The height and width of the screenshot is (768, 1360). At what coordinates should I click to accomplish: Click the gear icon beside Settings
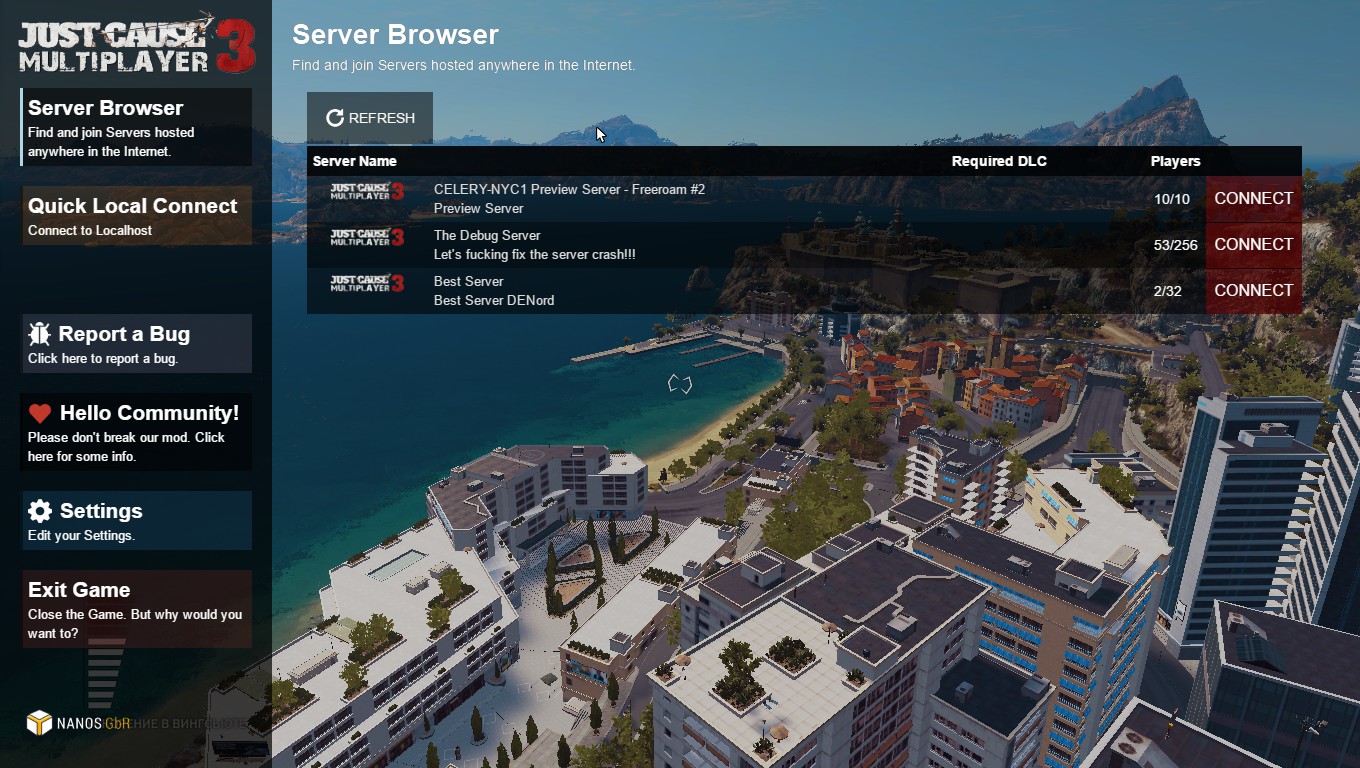40,511
